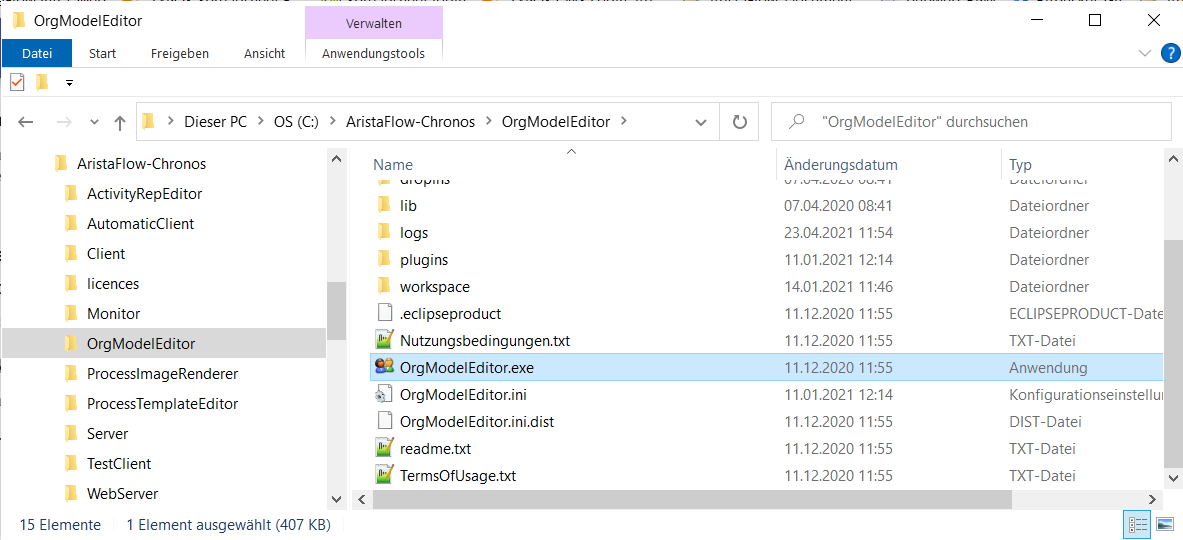
Task: Open chevron after OrgModelEditor breadcrumb
Action: pos(622,121)
